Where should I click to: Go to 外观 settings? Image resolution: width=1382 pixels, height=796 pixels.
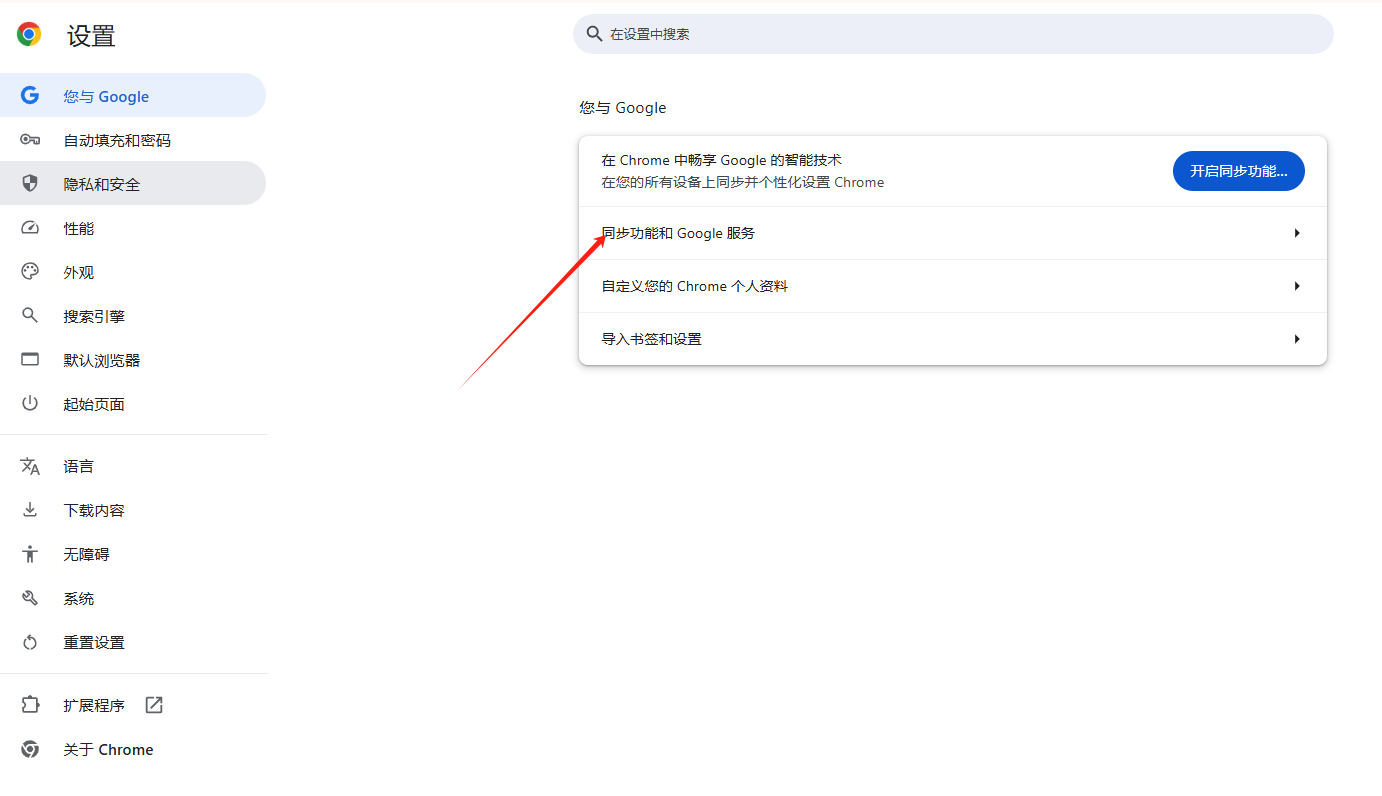[x=133, y=272]
